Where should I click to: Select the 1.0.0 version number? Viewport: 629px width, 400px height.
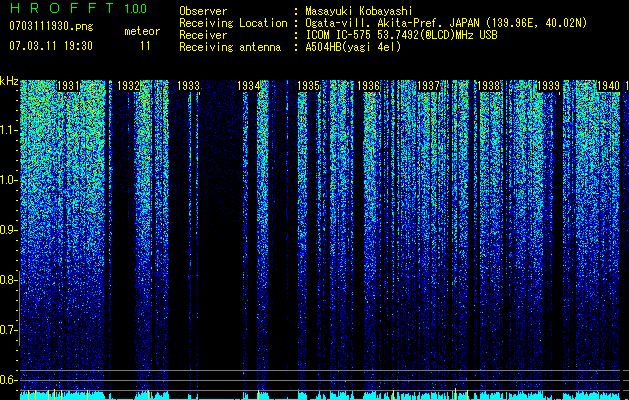coord(135,9)
